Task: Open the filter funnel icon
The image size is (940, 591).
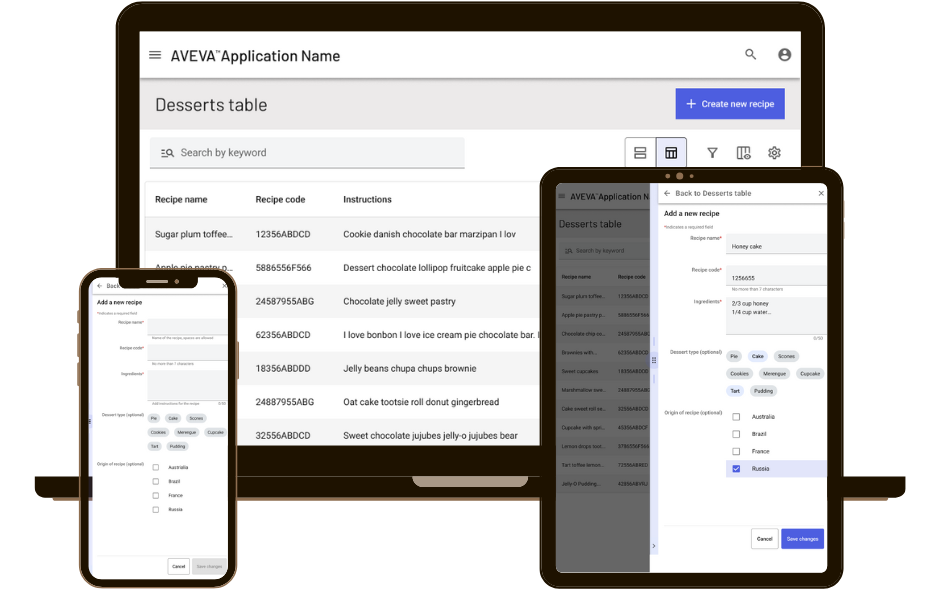Action: click(712, 153)
